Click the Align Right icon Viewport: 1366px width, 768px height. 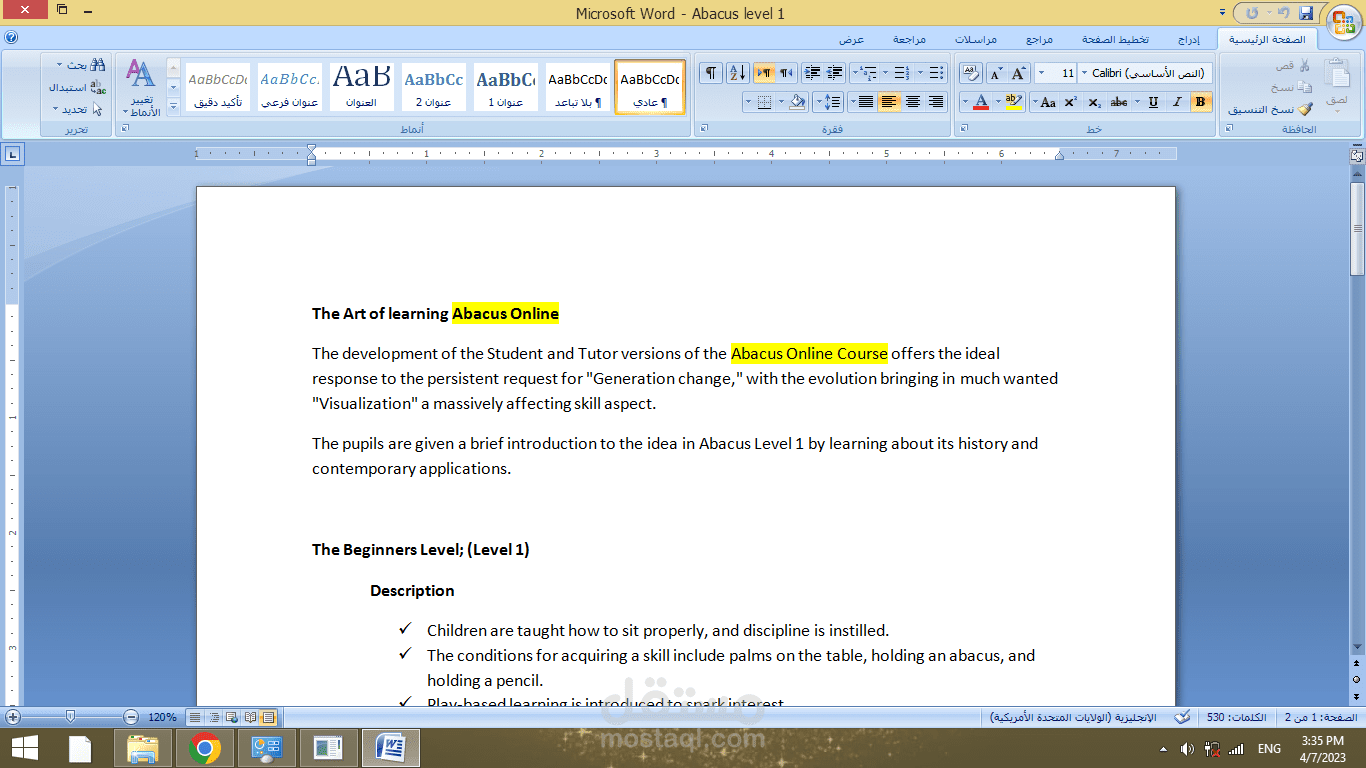click(x=936, y=102)
